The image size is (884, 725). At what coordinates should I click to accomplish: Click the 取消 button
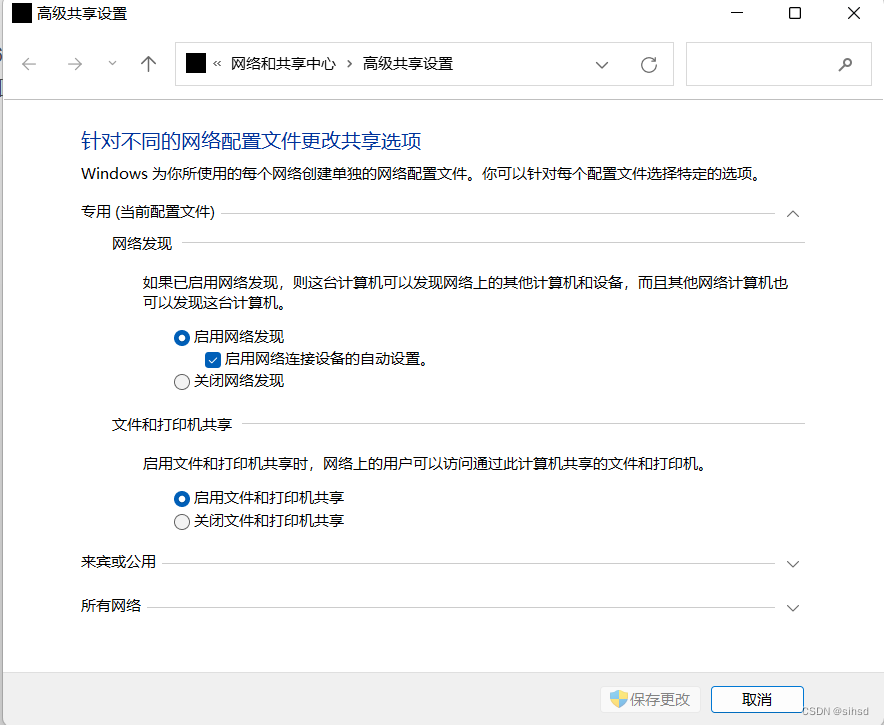[757, 699]
